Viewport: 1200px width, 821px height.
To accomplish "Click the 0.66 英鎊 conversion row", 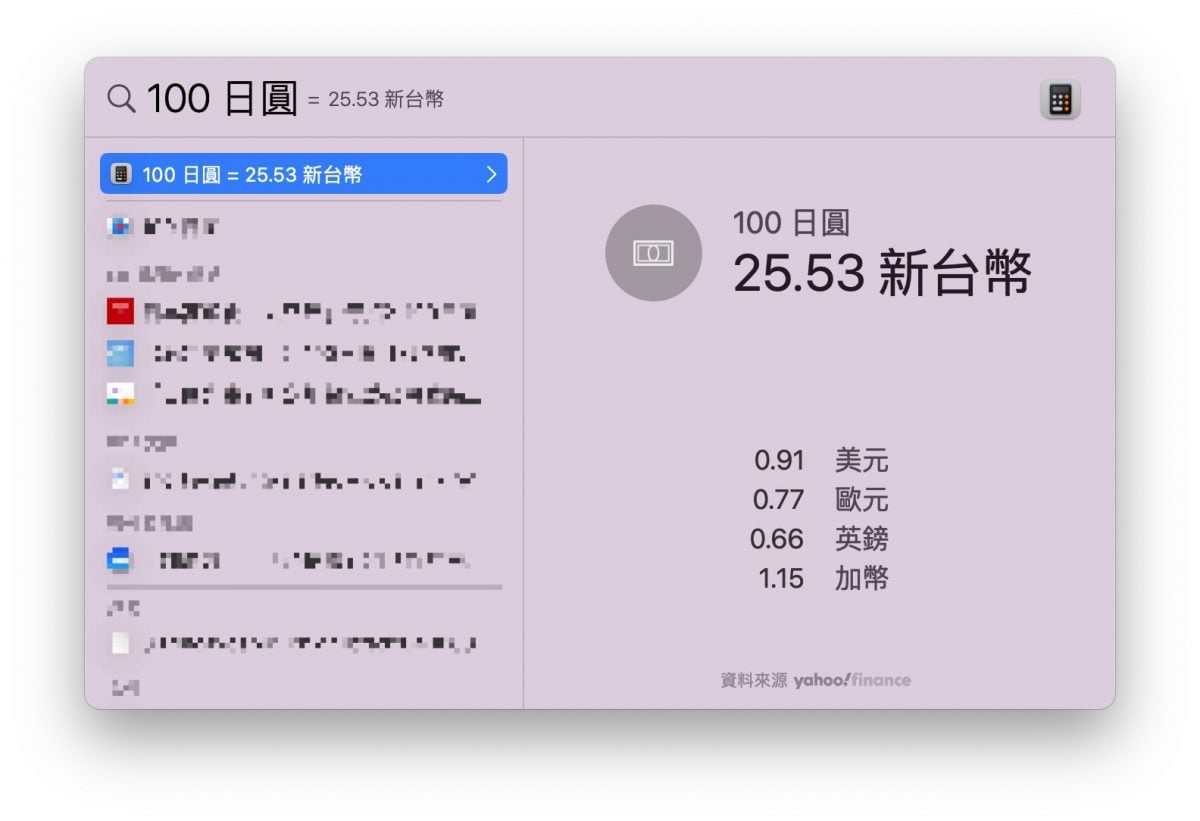I will [820, 539].
